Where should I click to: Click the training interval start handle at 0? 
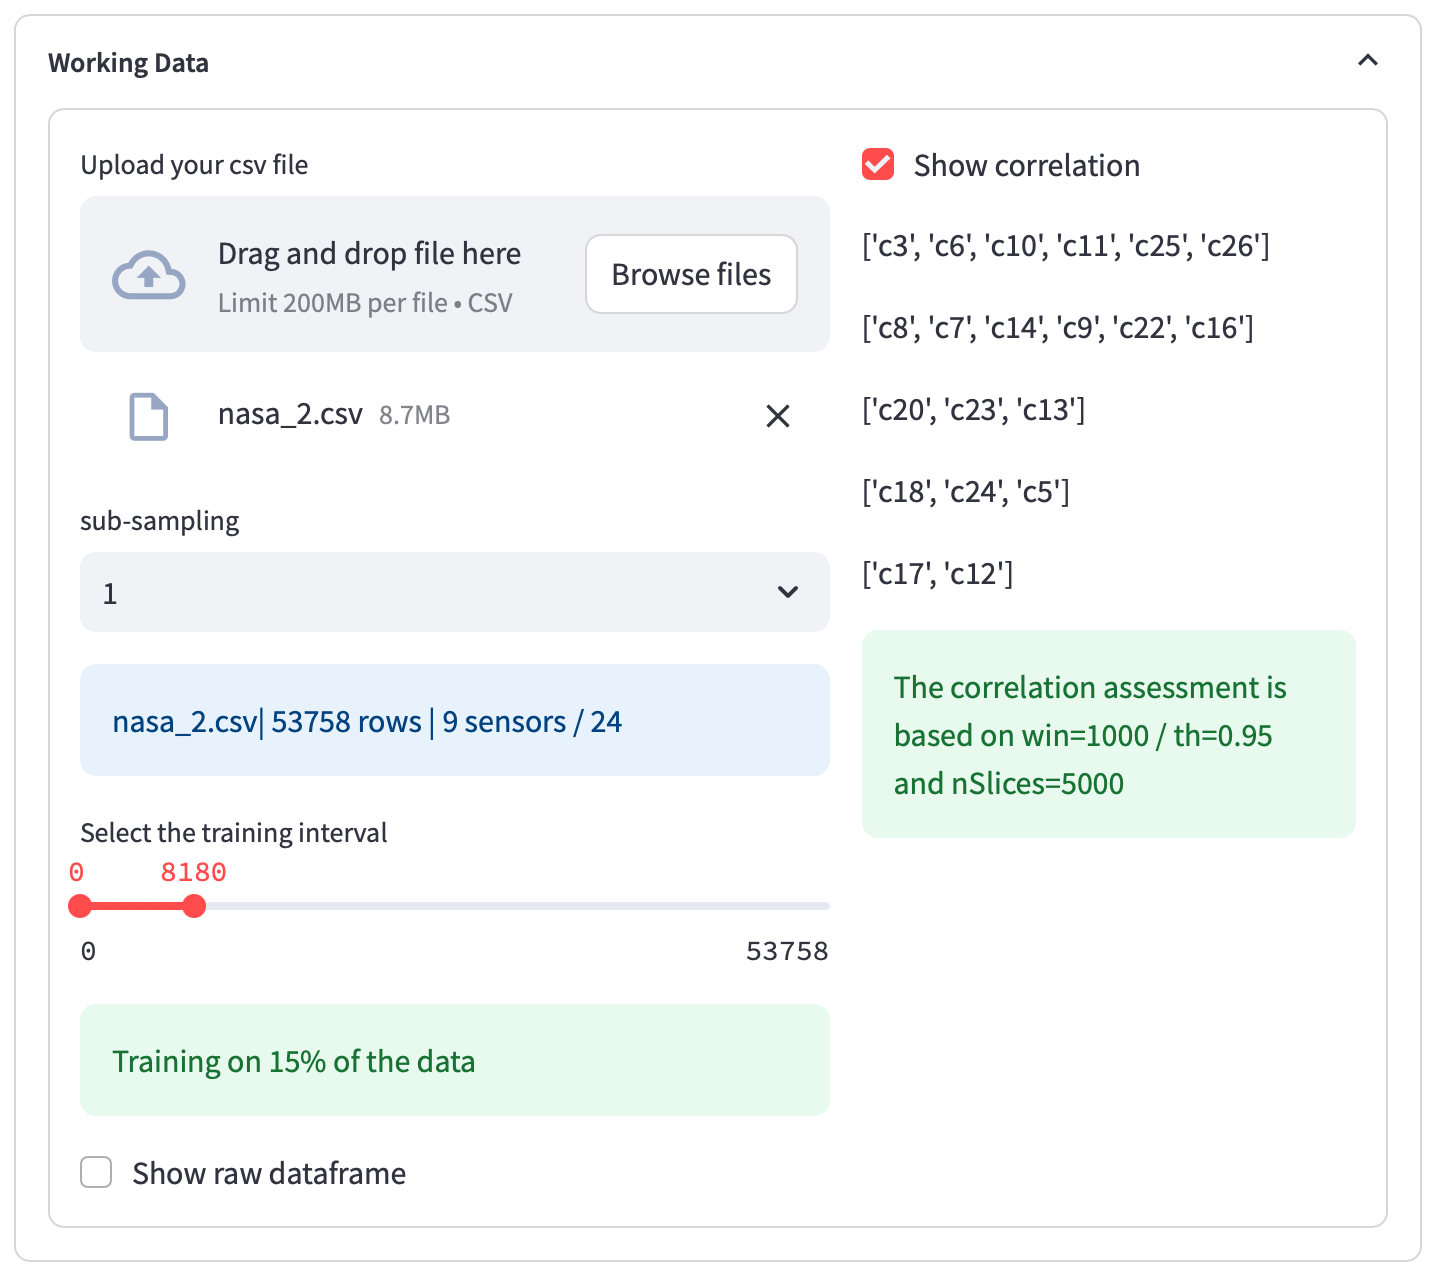pos(80,906)
